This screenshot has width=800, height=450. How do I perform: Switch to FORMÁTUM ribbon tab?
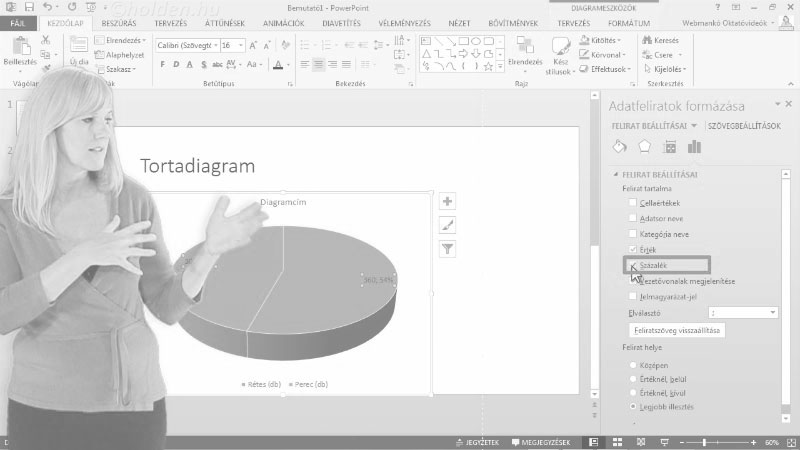pos(629,23)
